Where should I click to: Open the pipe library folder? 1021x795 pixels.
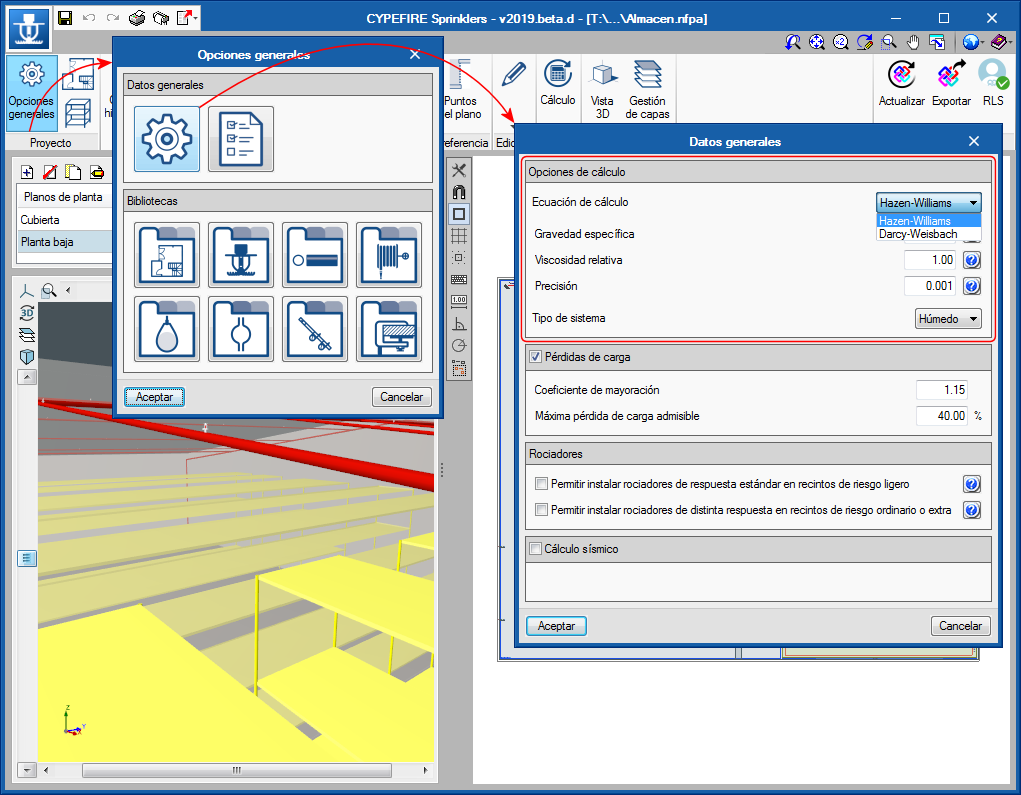315,255
